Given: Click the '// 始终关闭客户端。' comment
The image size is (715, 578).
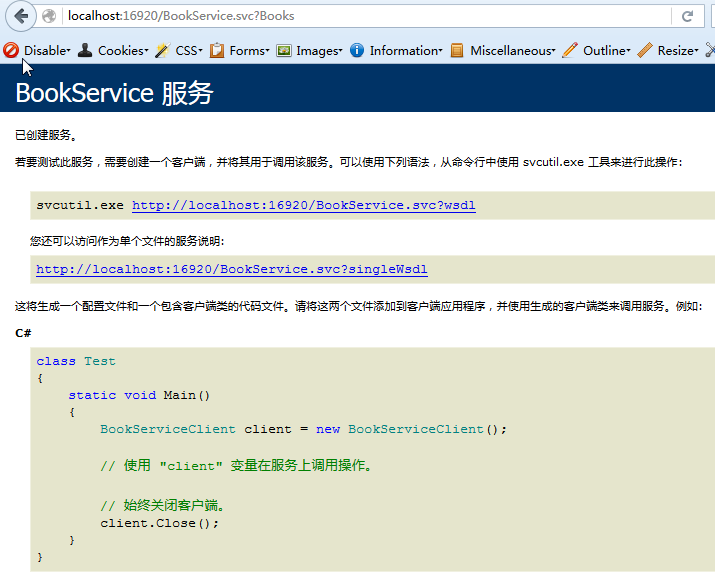Looking at the screenshot, I should [x=162, y=505].
